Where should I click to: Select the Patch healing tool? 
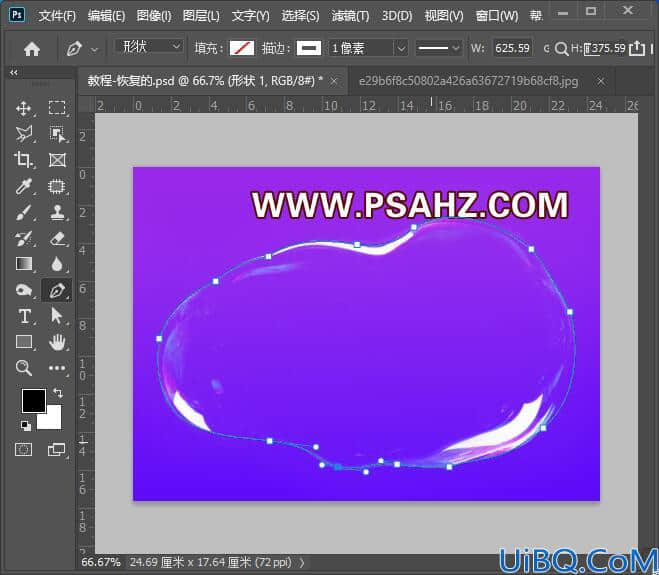tap(57, 186)
